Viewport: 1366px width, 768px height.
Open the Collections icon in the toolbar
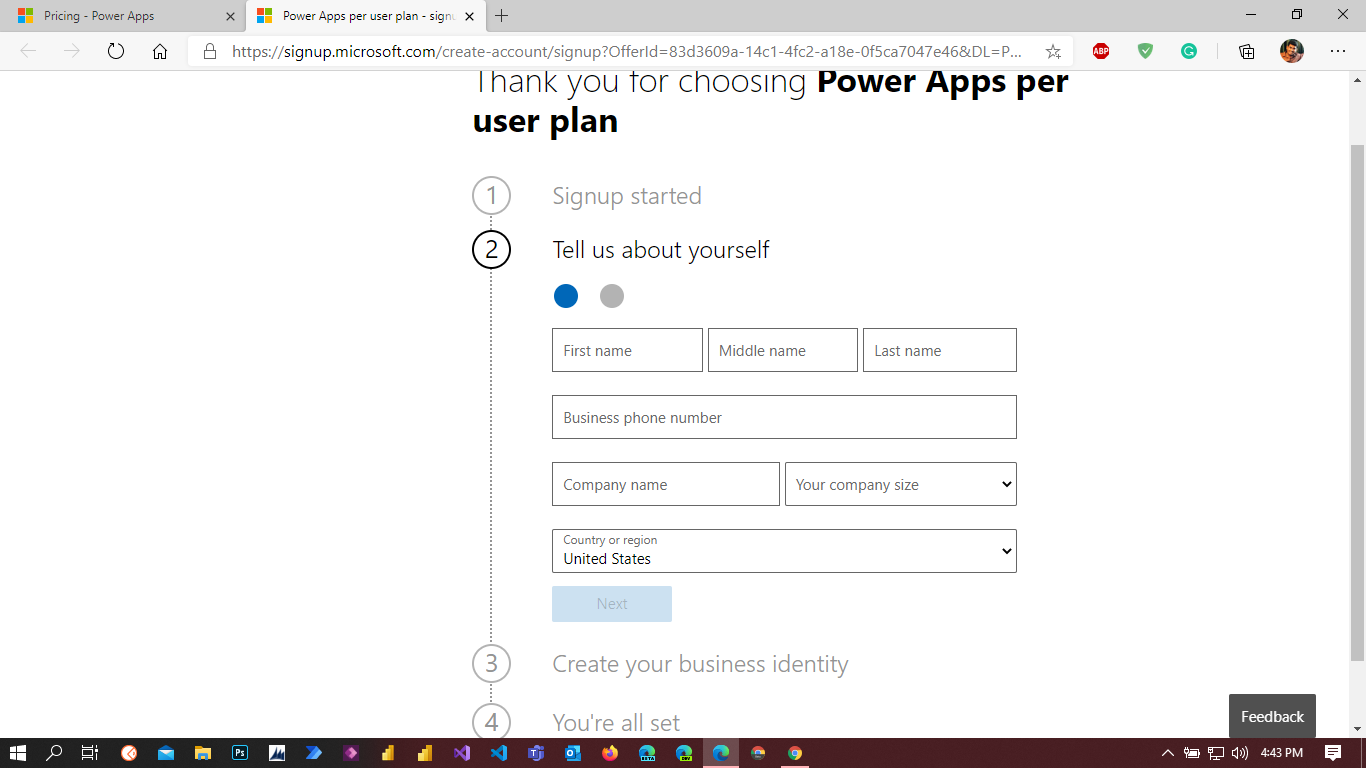1246,51
